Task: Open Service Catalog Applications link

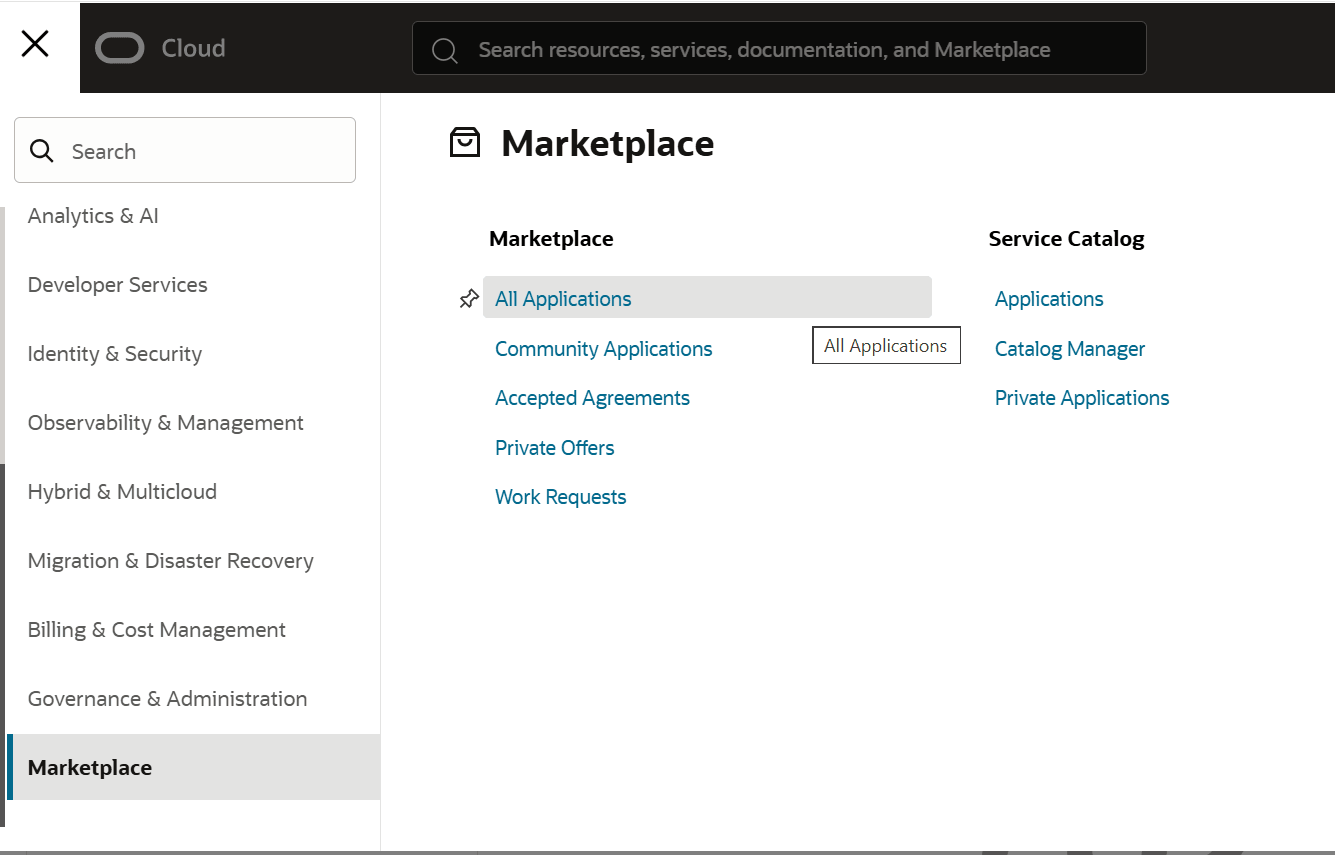Action: point(1049,299)
